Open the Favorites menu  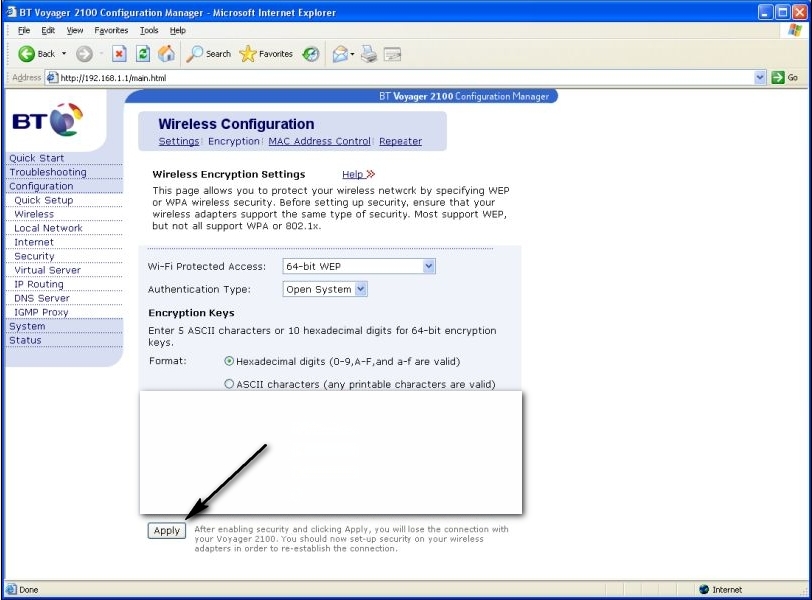[x=111, y=31]
